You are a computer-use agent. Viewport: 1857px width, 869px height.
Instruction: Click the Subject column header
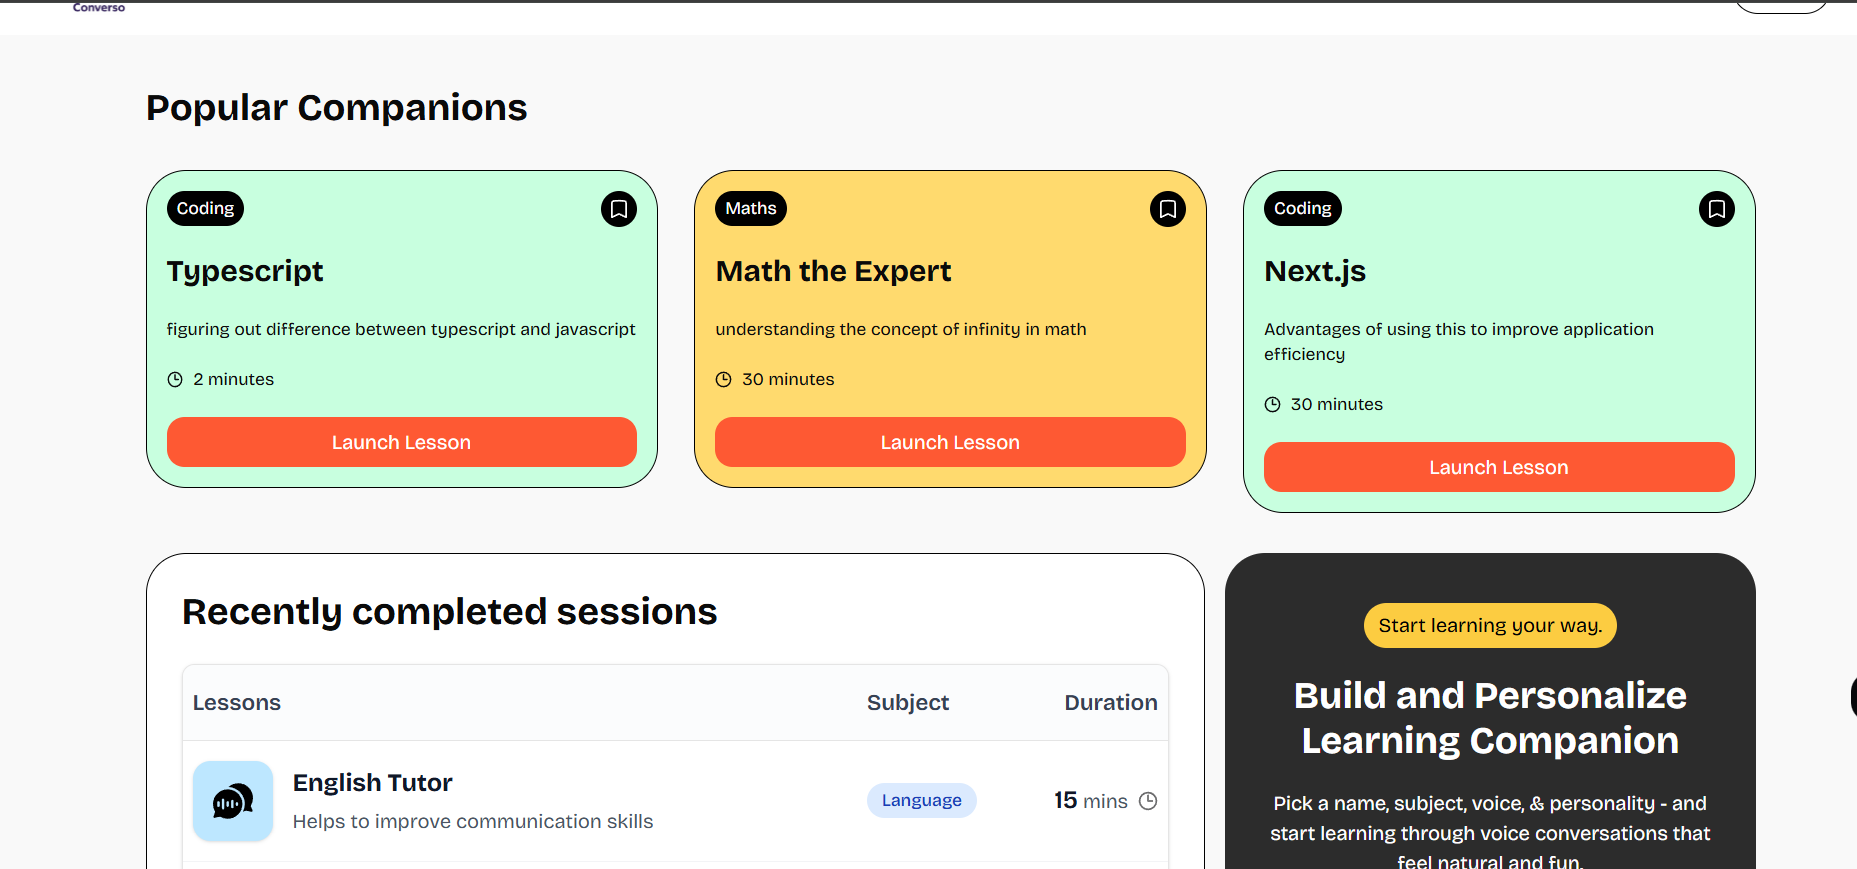coord(907,703)
